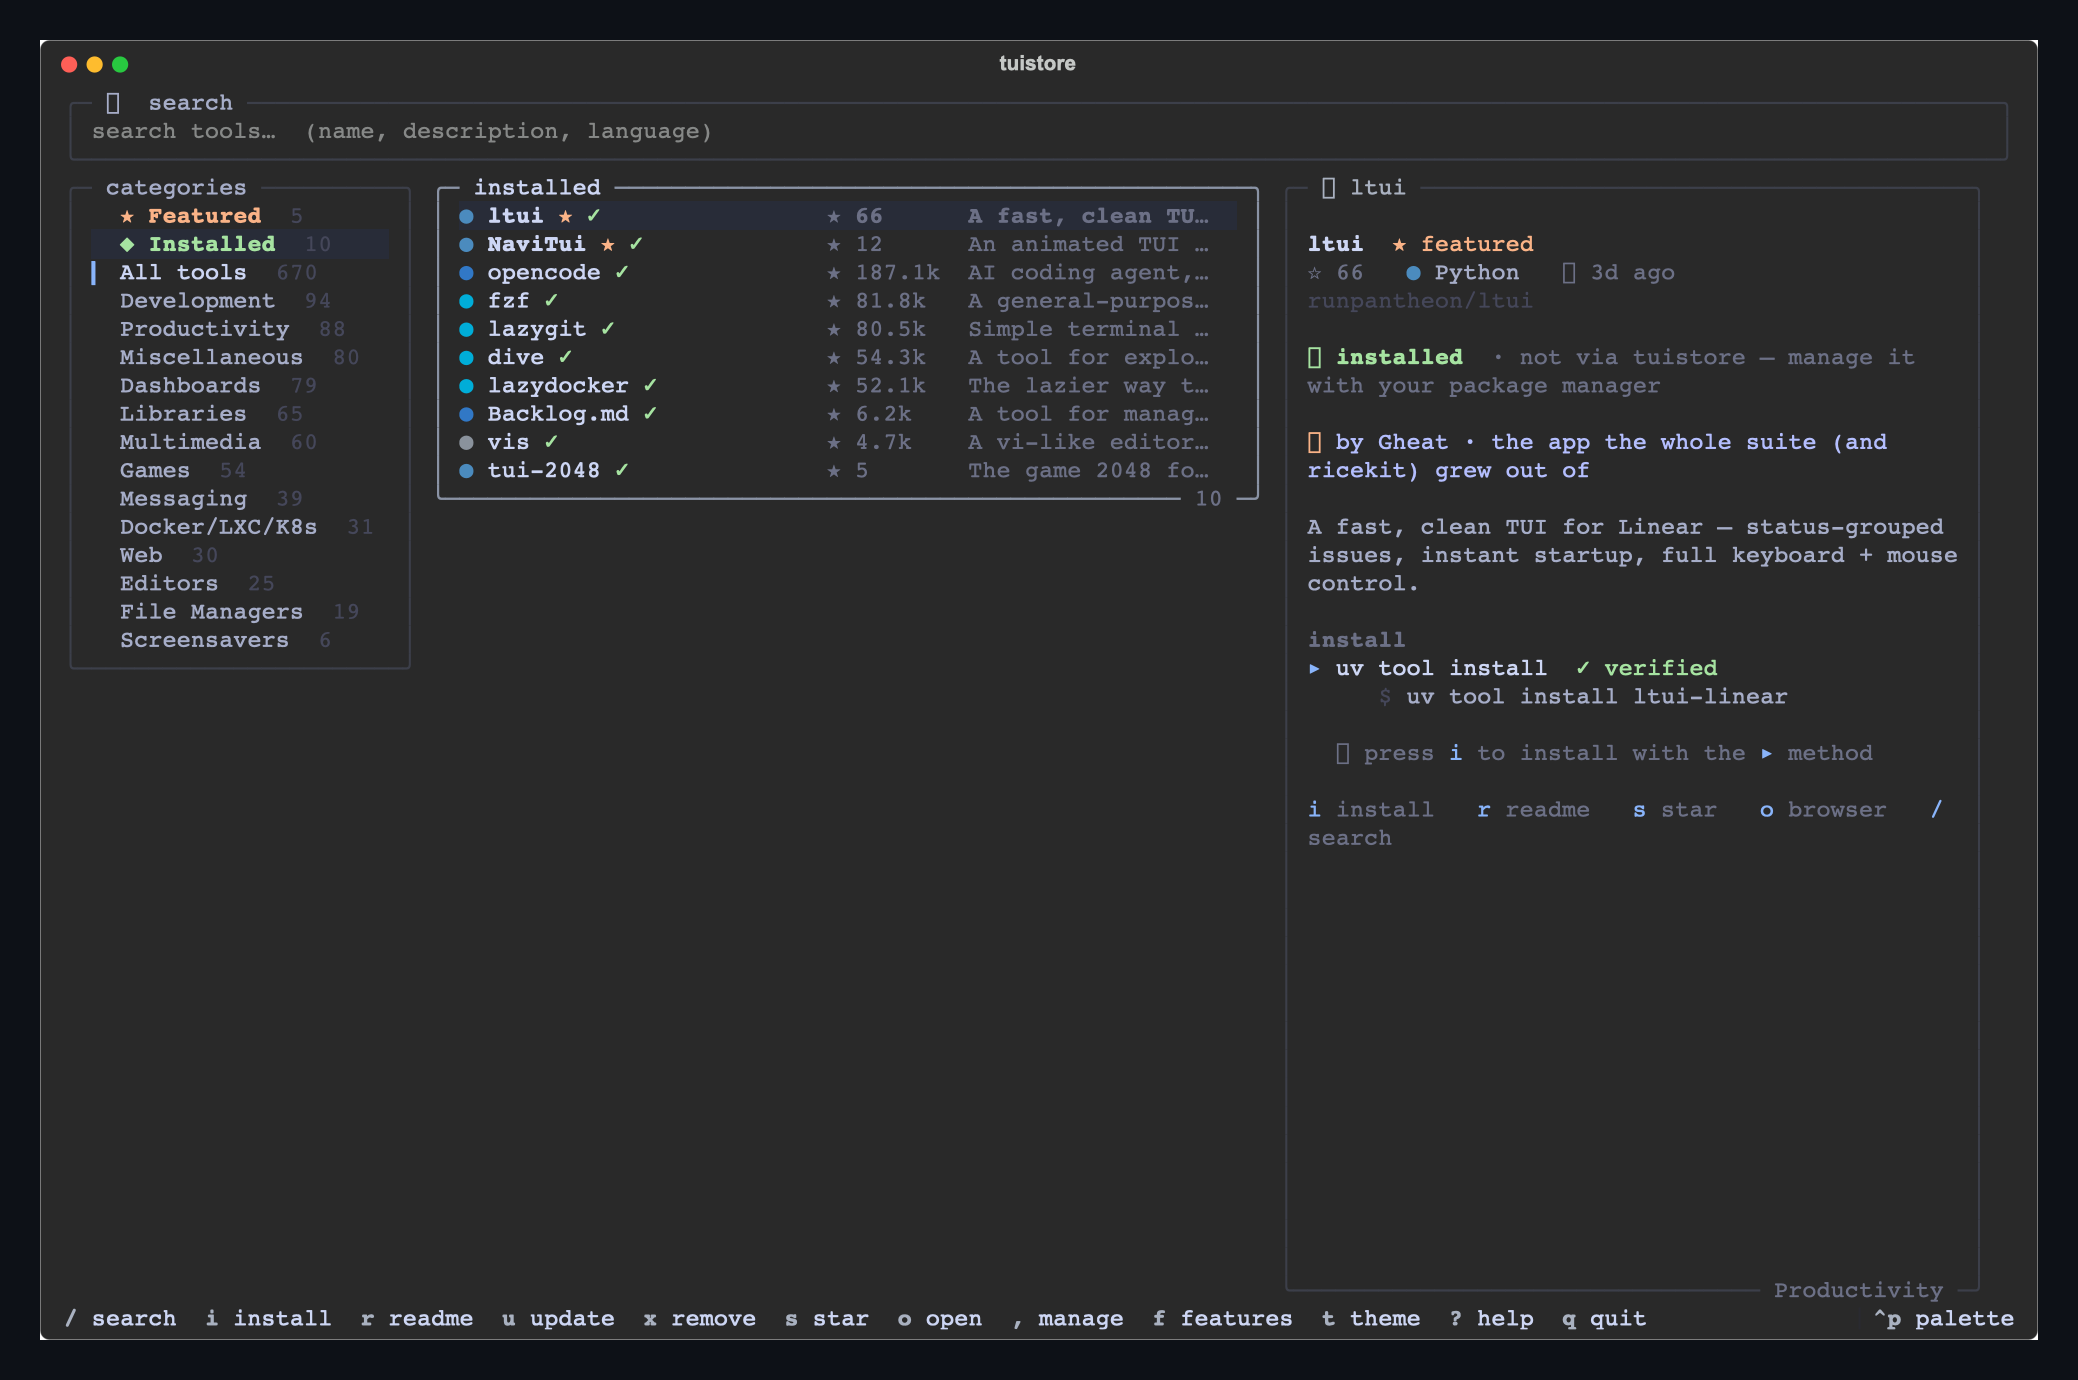Image resolution: width=2078 pixels, height=1380 pixels.
Task: Click 'r readme' in the details panel
Action: pos(1533,809)
